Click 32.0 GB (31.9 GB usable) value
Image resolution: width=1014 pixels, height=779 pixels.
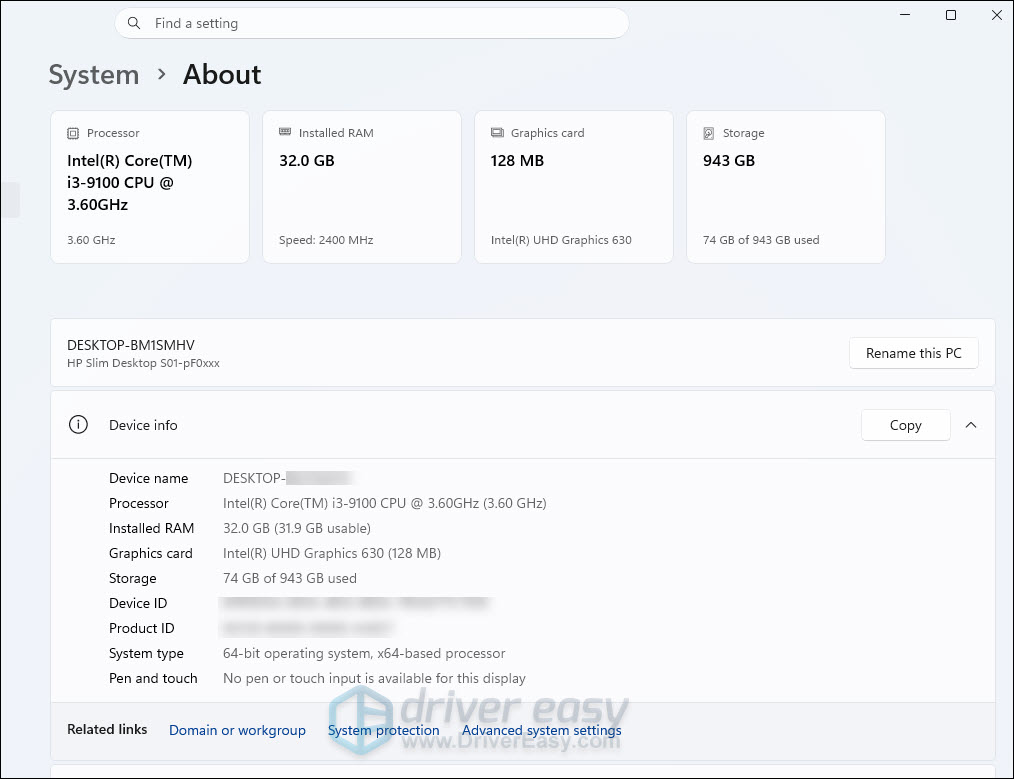(297, 528)
